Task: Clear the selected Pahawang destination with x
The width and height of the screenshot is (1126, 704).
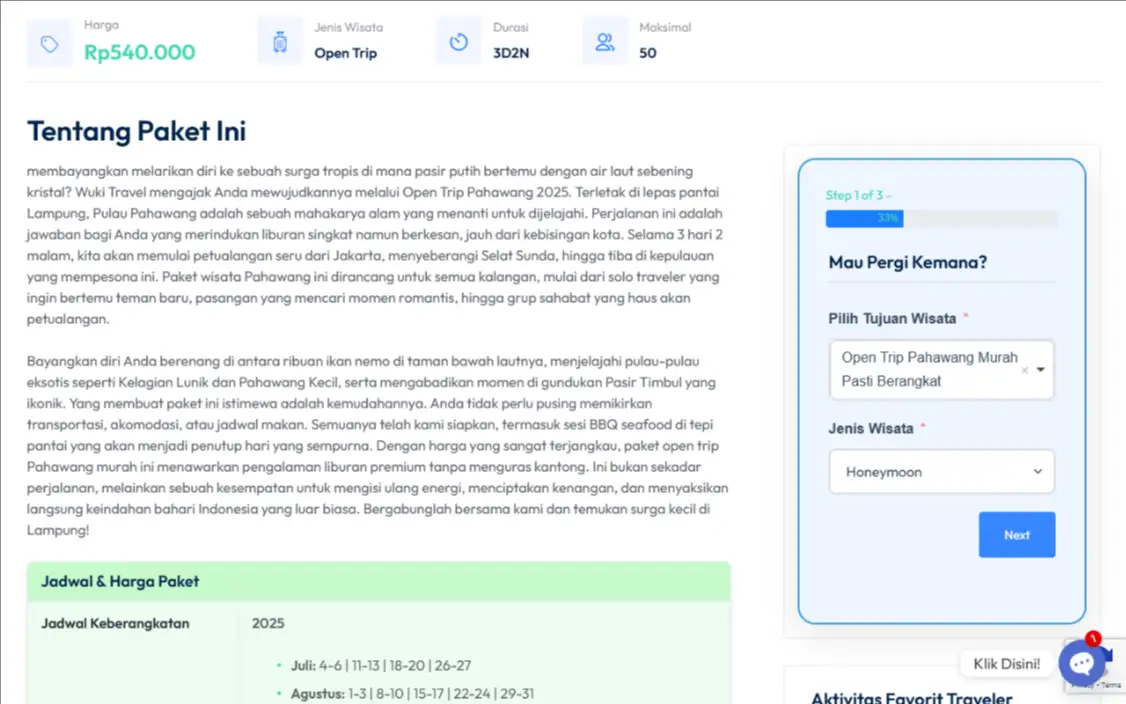Action: [x=1024, y=370]
